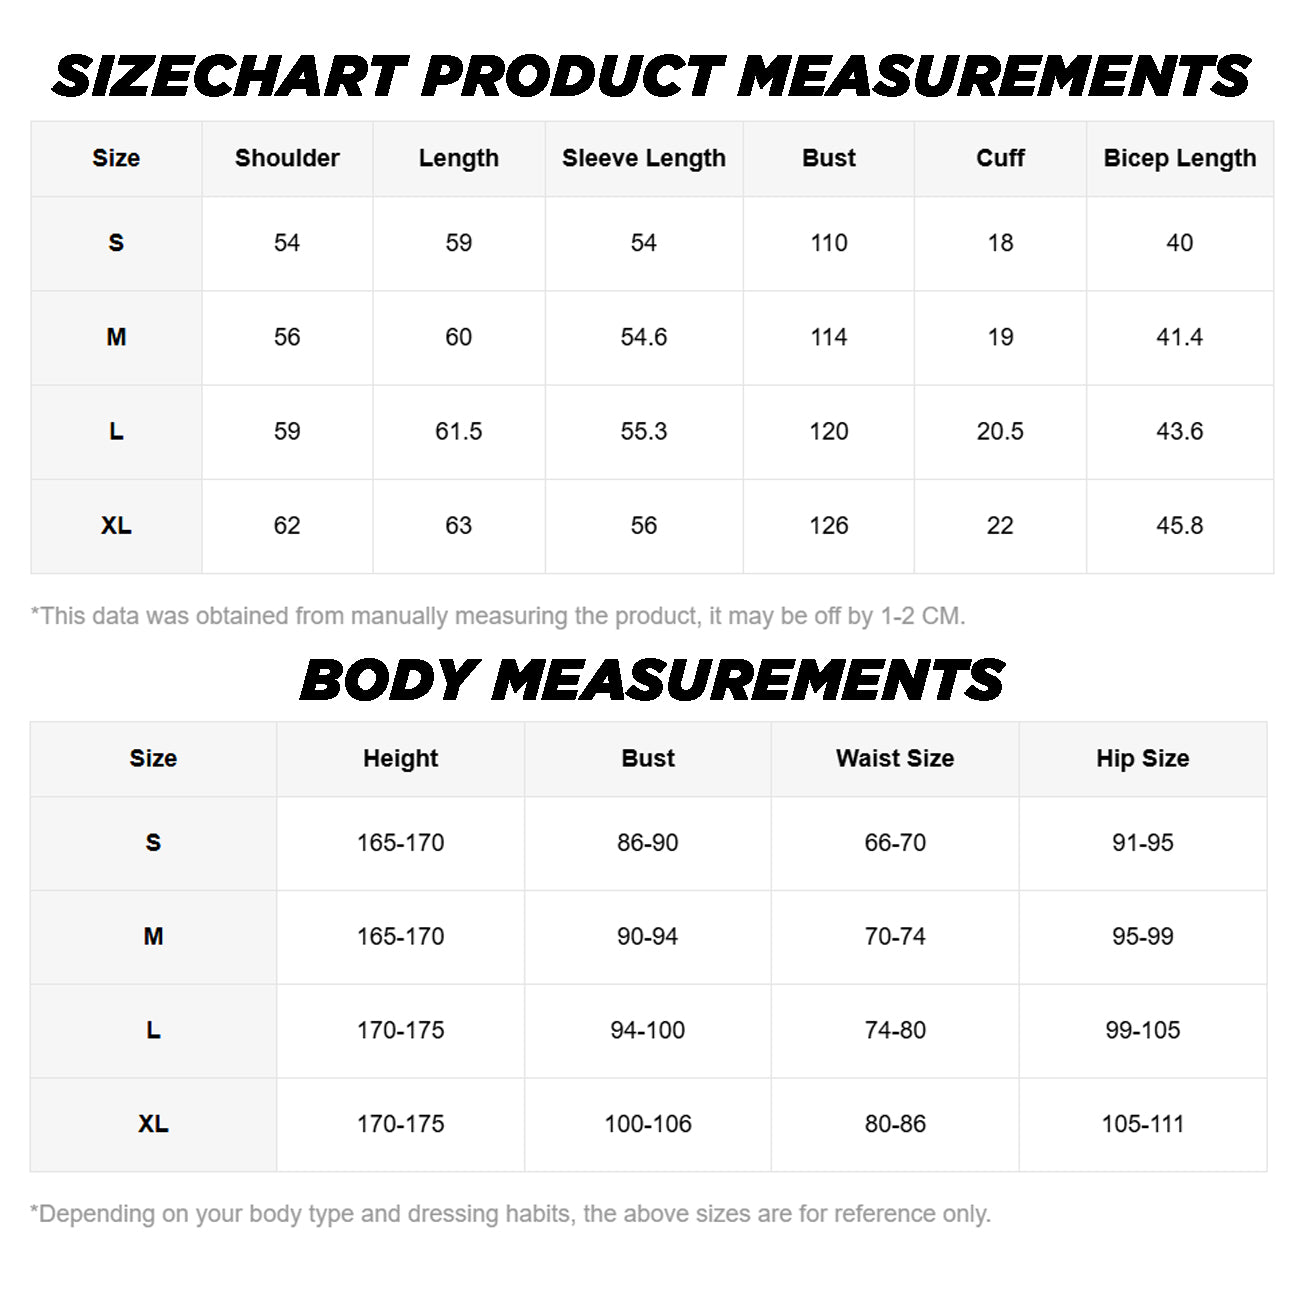1300x1300 pixels.
Task: Click the 61.5 length cell
Action: click(x=458, y=431)
